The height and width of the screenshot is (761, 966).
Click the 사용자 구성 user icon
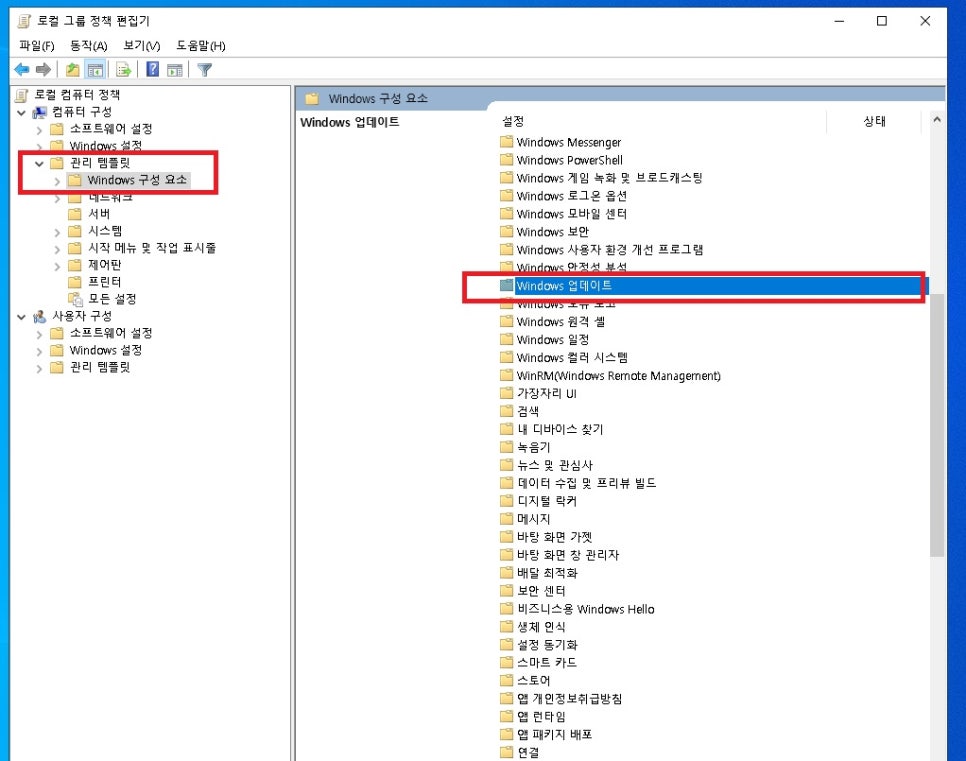(x=39, y=317)
